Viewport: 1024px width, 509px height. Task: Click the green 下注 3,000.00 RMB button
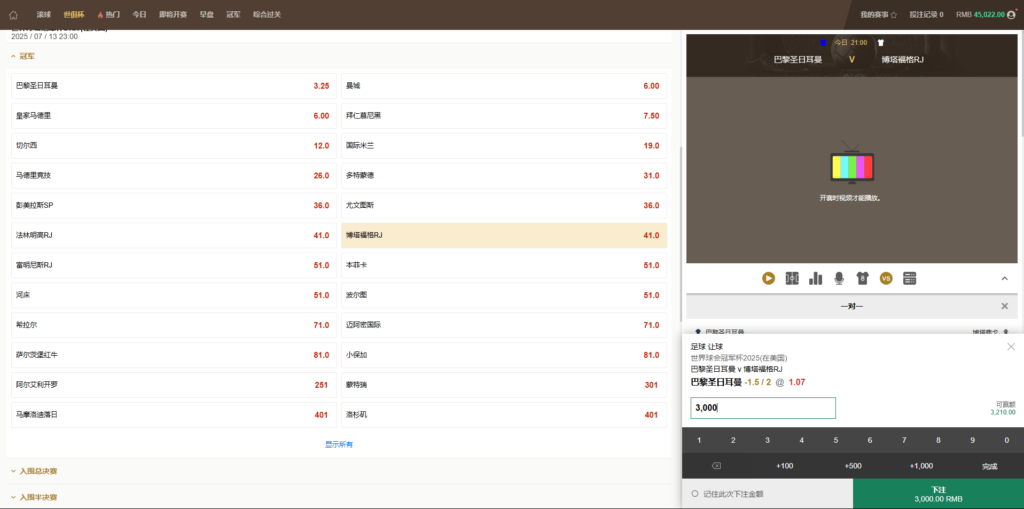click(938, 494)
